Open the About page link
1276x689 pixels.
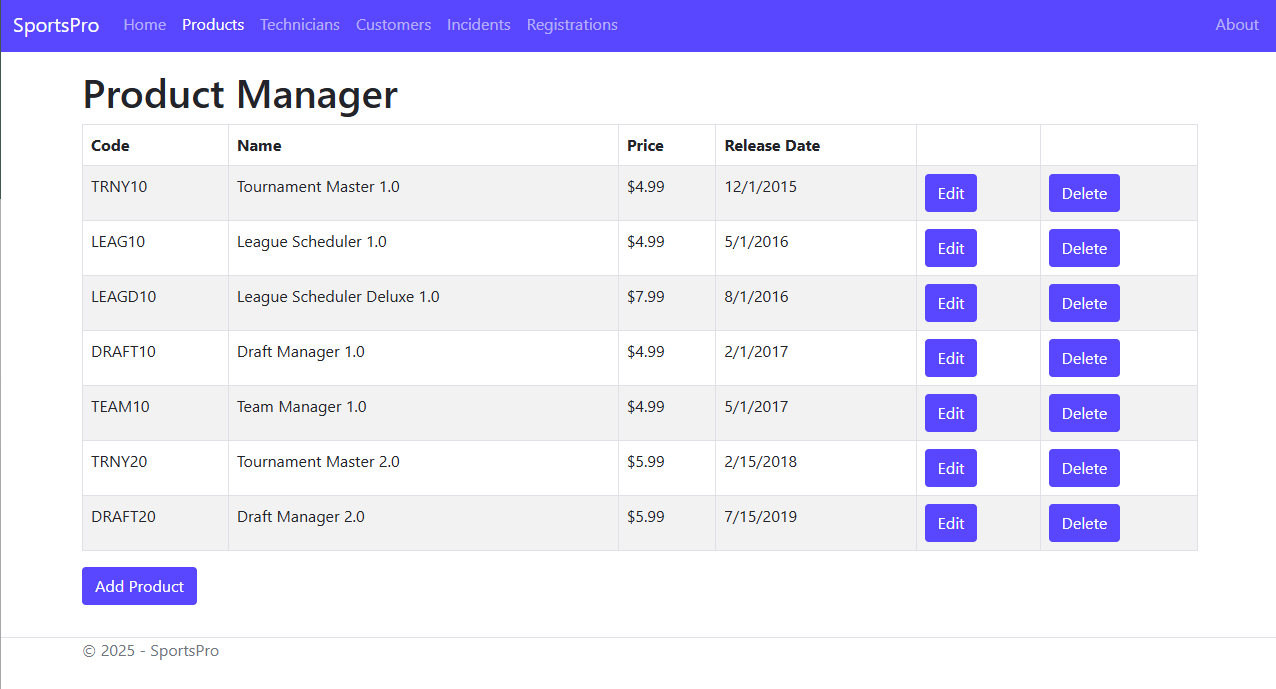(1236, 25)
